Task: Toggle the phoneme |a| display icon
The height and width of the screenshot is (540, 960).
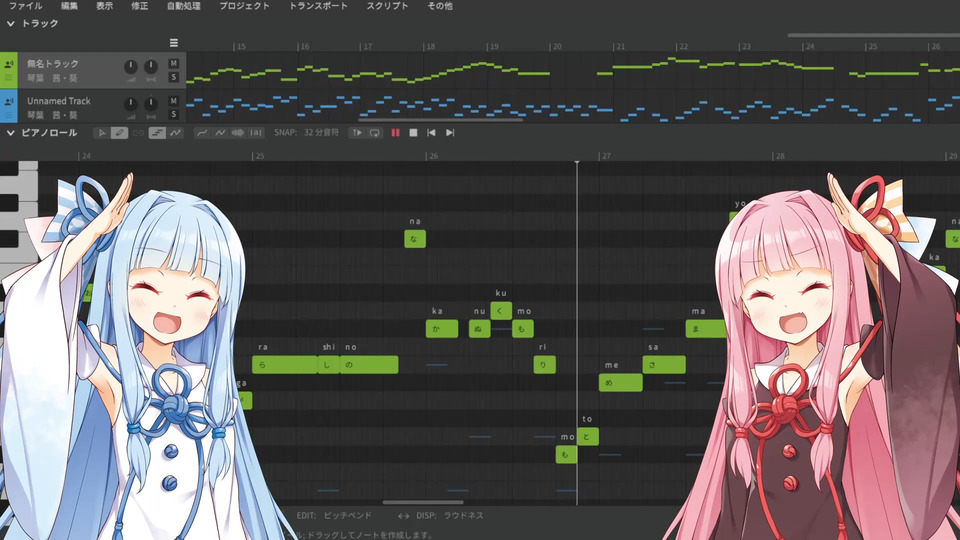Action: click(255, 133)
